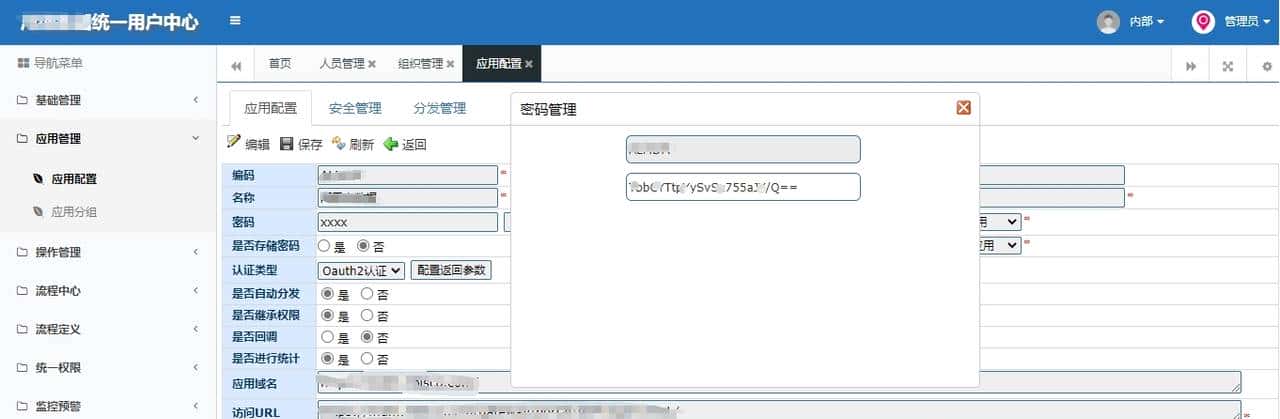Switch to the 人员管理 tab
The image size is (1280, 419).
tap(341, 64)
